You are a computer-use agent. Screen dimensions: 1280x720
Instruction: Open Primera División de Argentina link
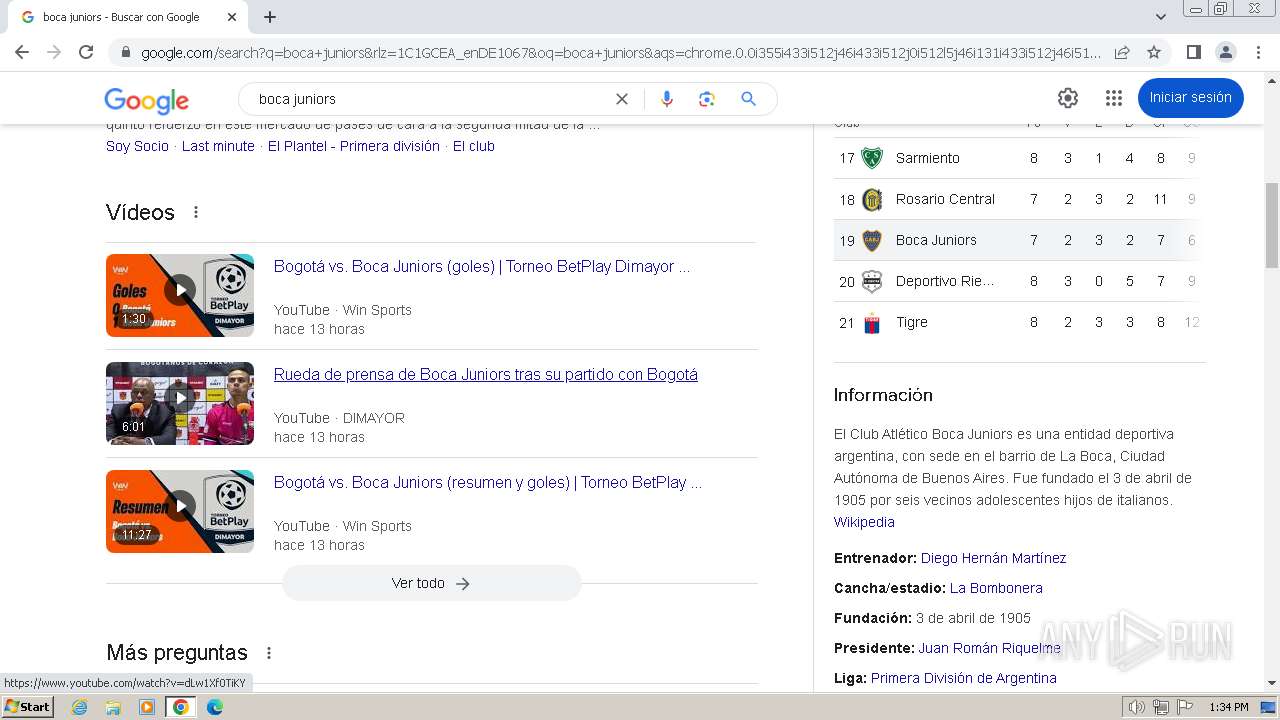click(x=963, y=678)
